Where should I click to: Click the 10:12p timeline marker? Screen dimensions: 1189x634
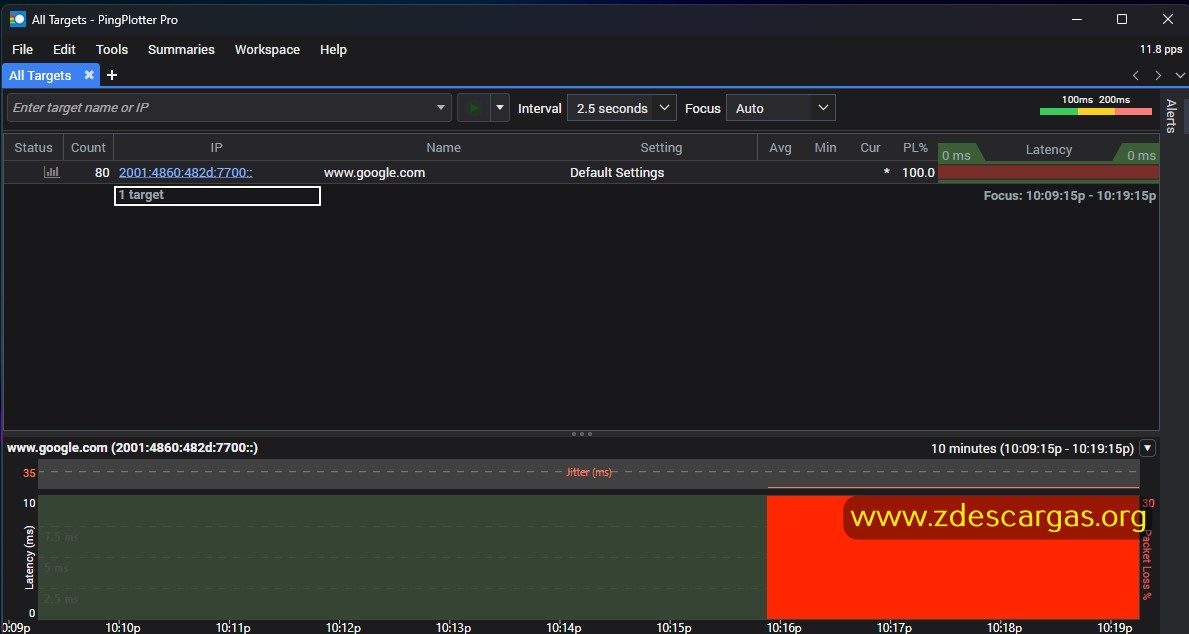pos(343,627)
